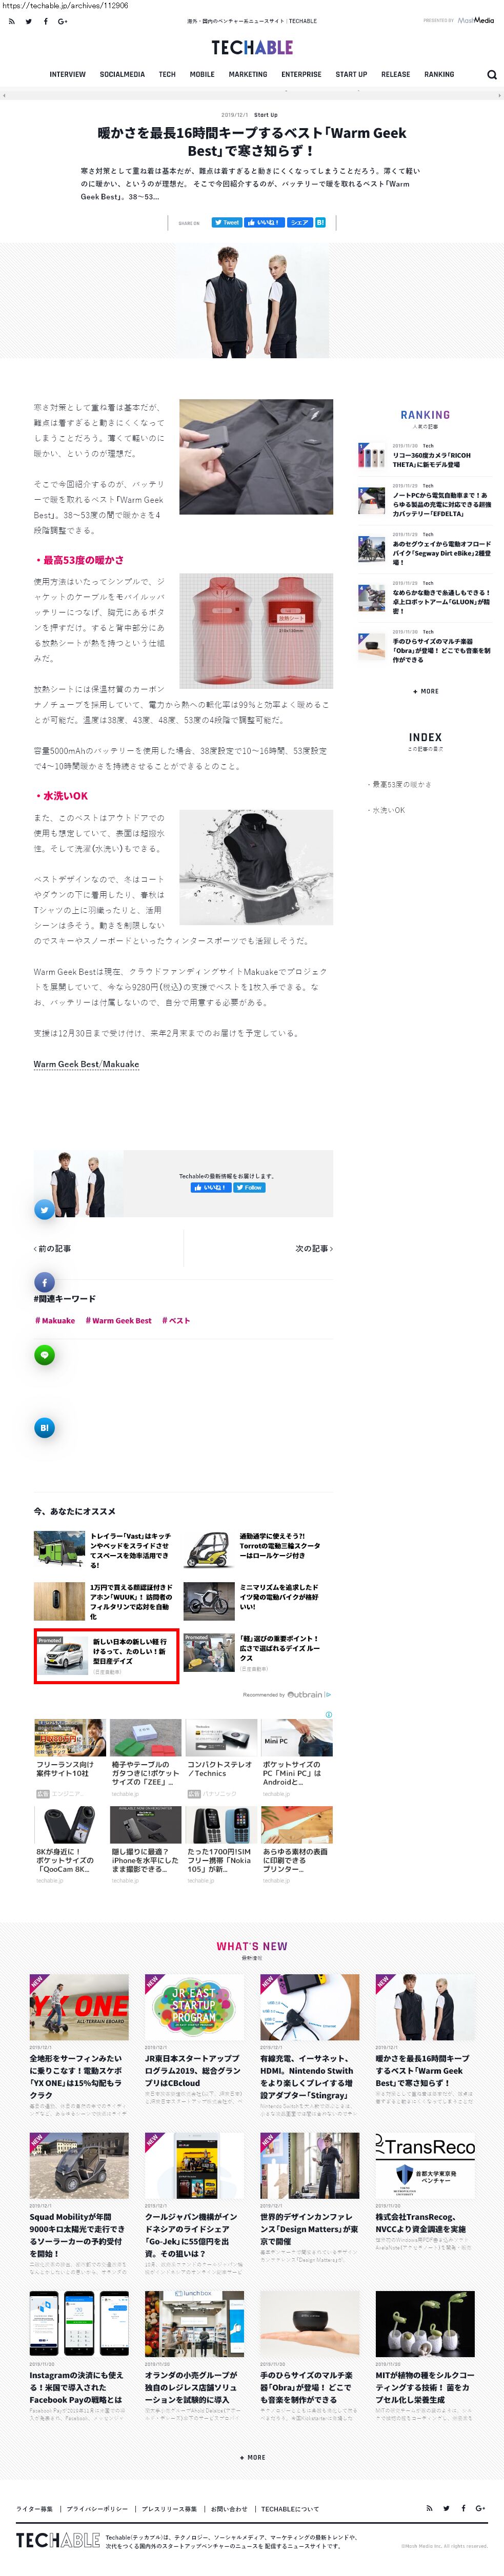Click the RSS feed icon in top bar
The height and width of the screenshot is (2576, 504).
coord(12,21)
